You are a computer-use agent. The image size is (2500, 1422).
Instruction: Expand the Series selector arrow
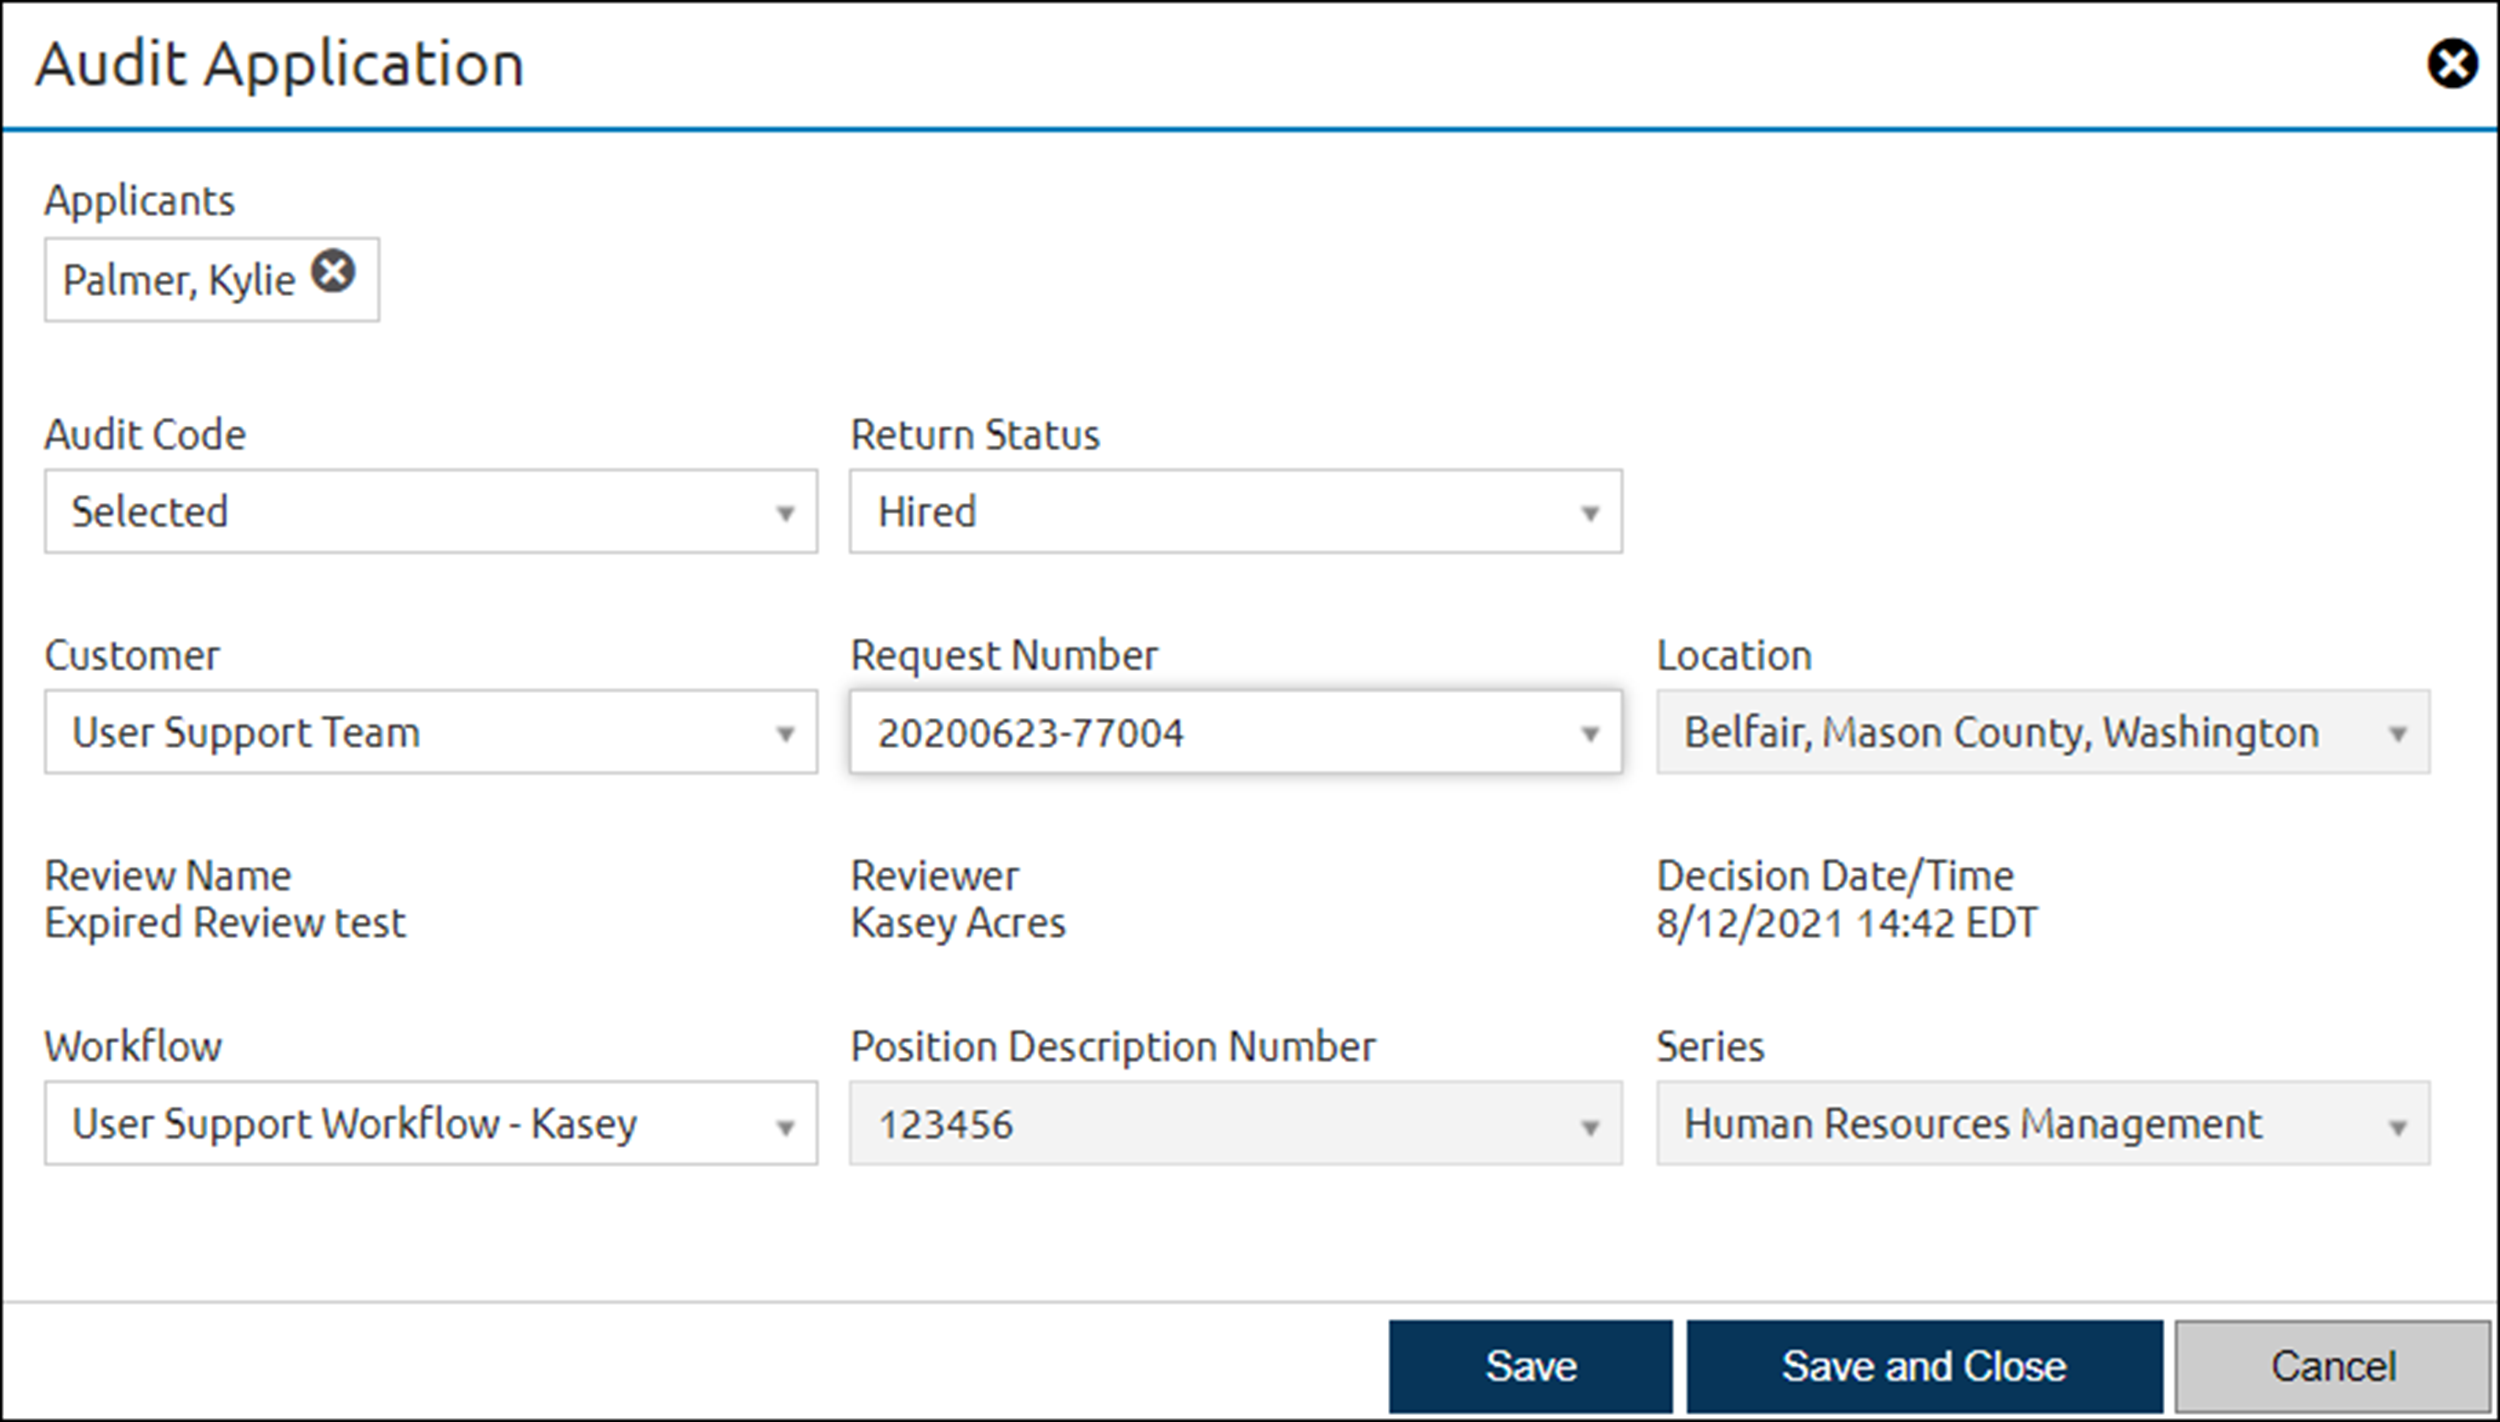pyautogui.click(x=2400, y=1124)
